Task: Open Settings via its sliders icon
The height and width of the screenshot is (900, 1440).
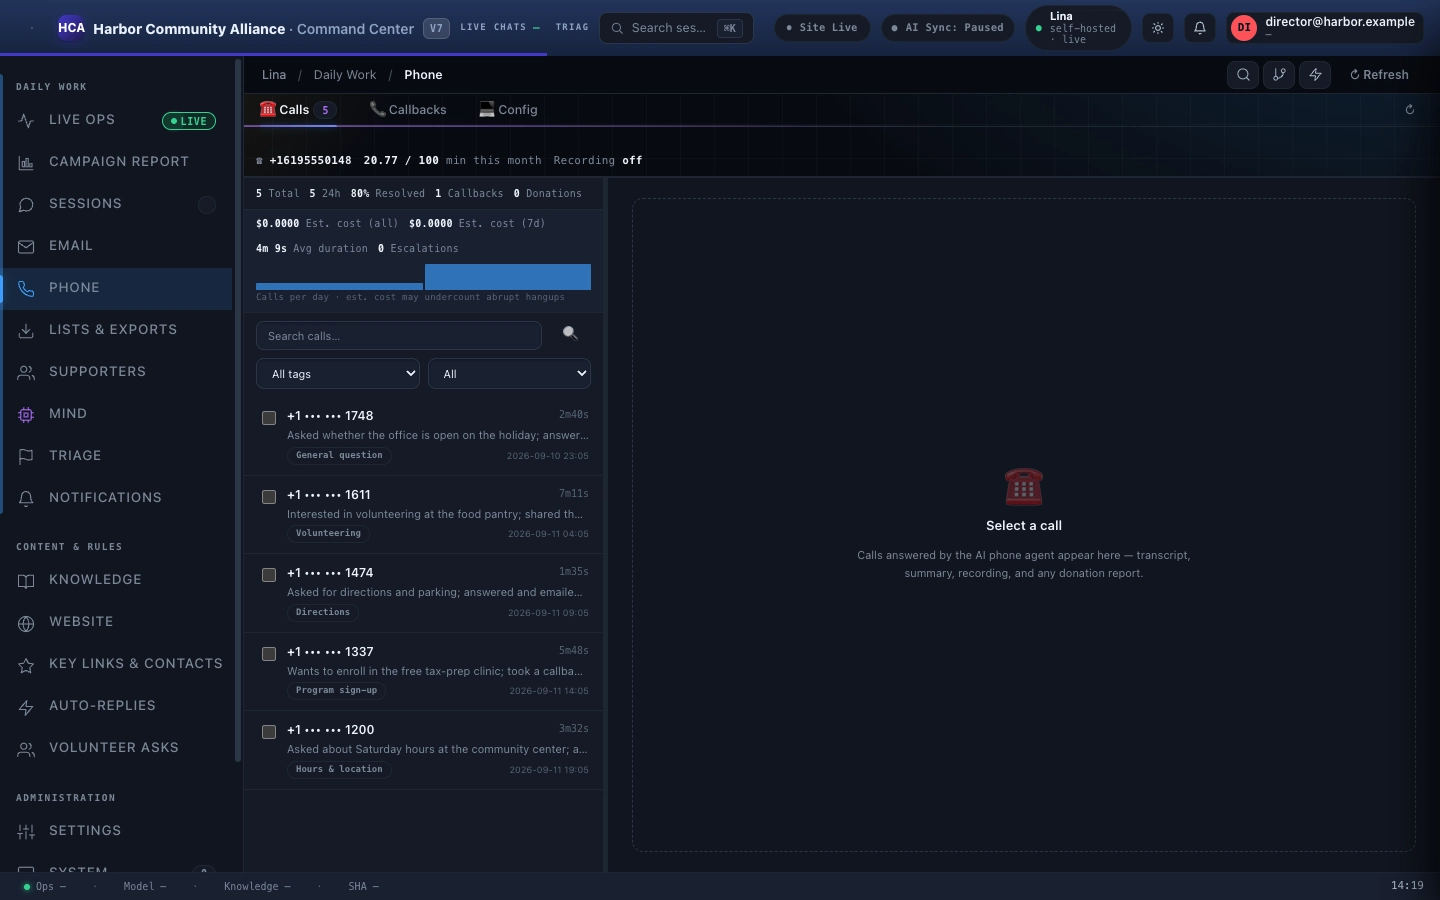Action: pyautogui.click(x=26, y=831)
